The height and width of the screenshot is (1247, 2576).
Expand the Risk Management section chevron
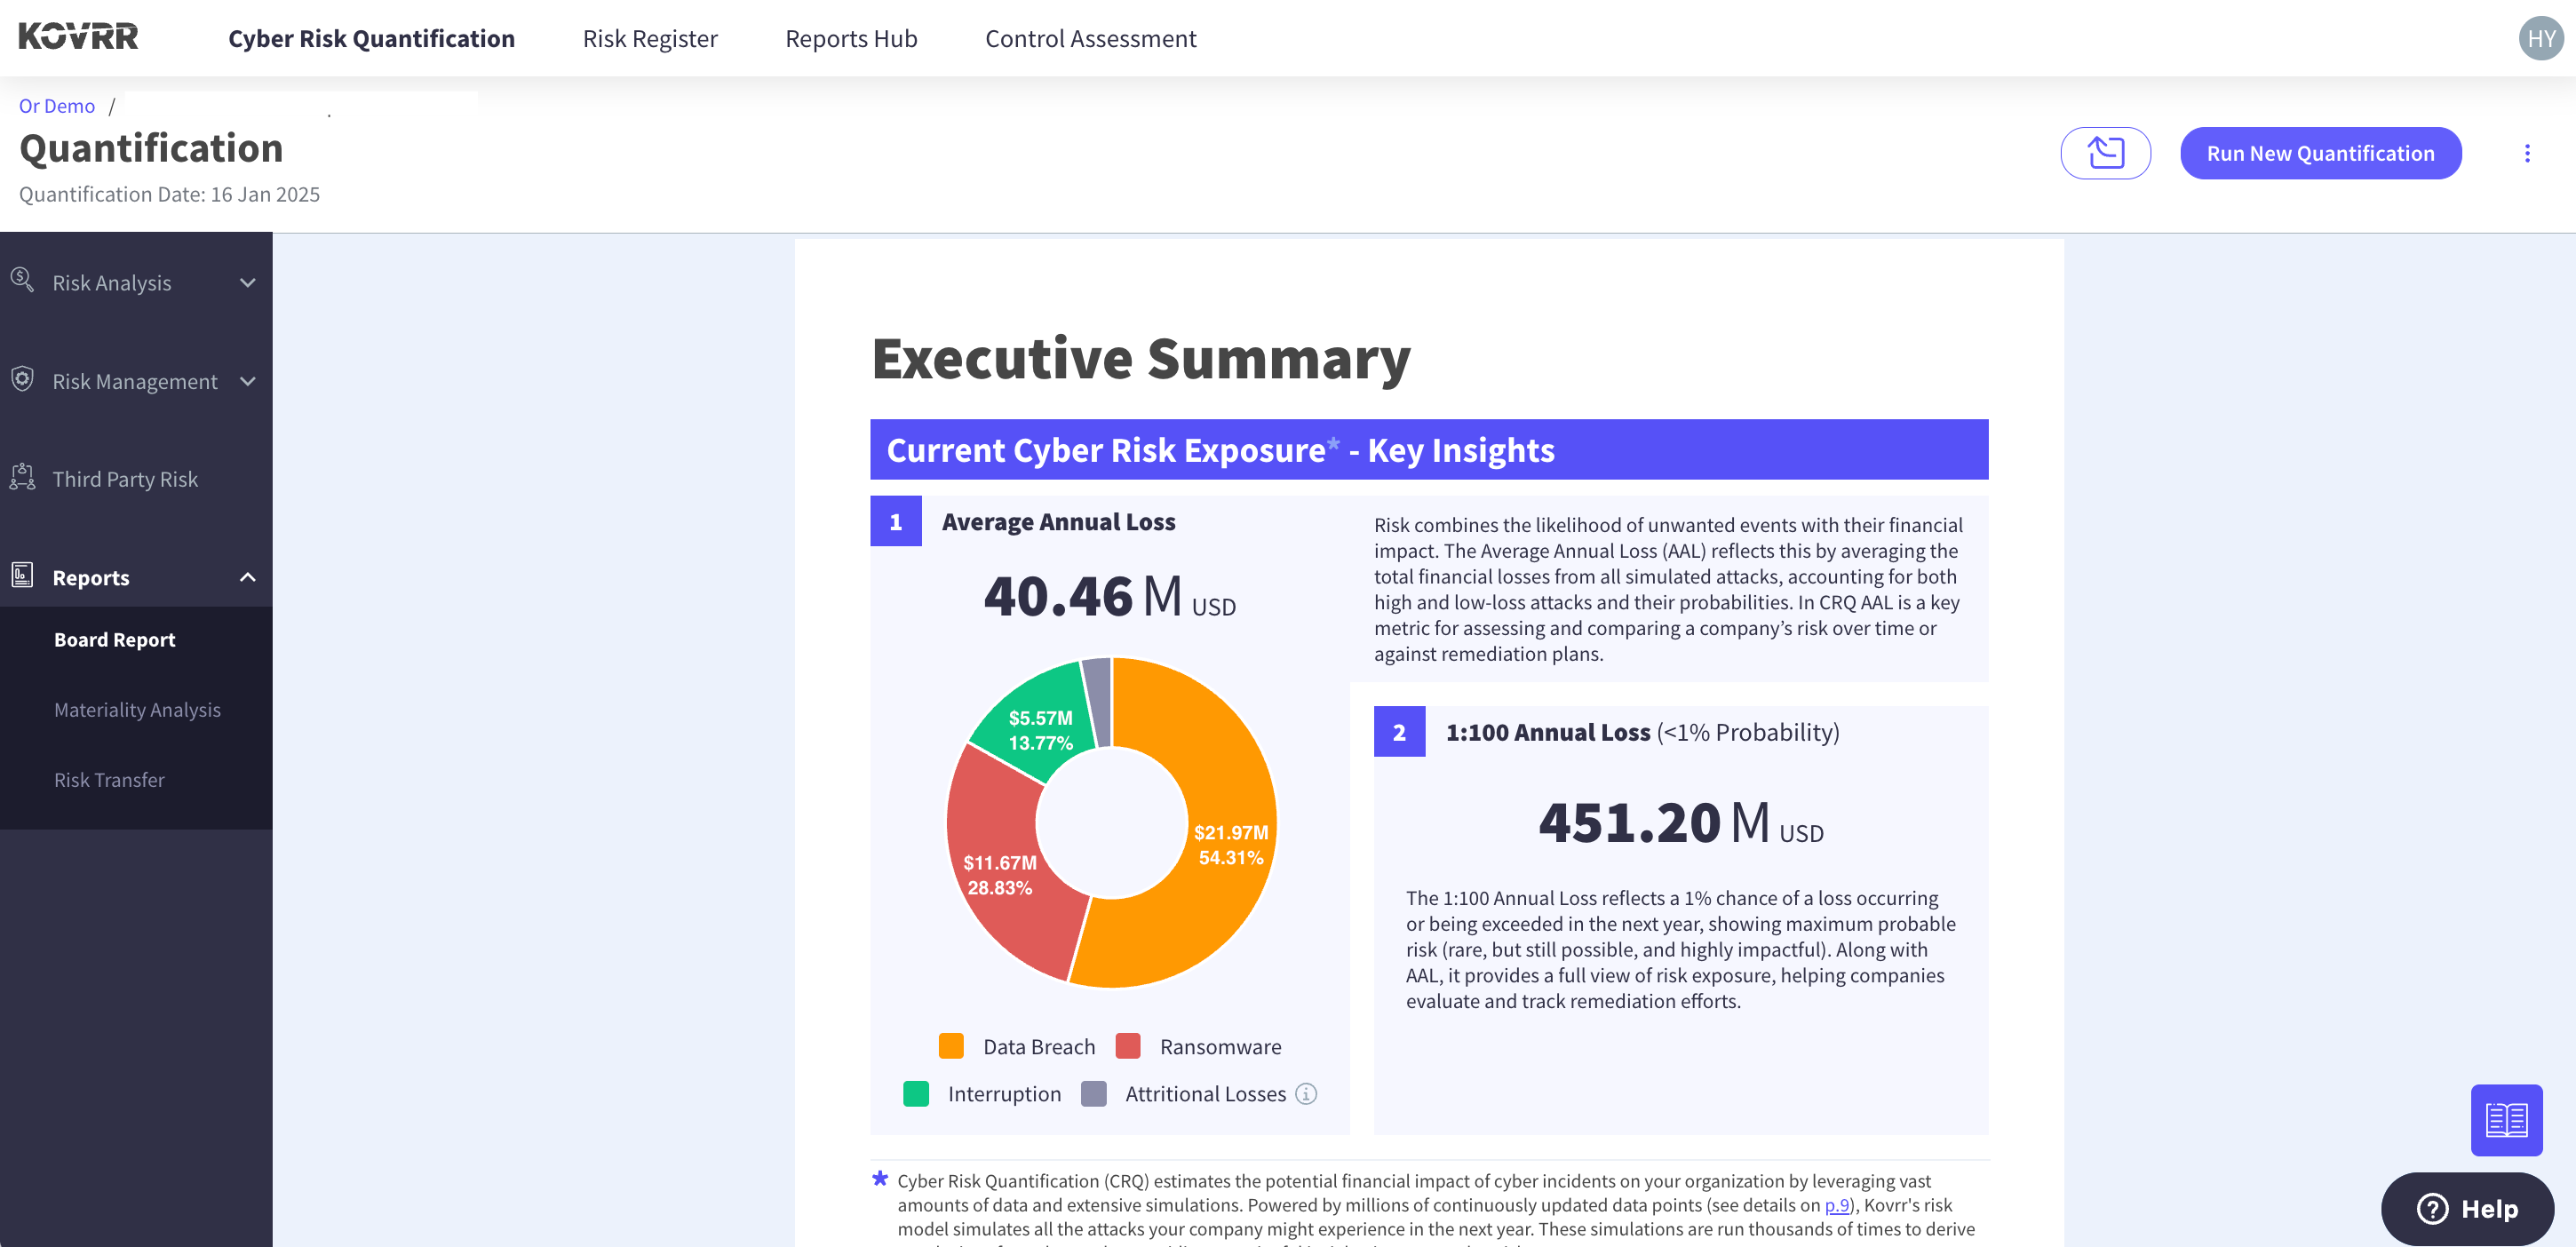248,381
